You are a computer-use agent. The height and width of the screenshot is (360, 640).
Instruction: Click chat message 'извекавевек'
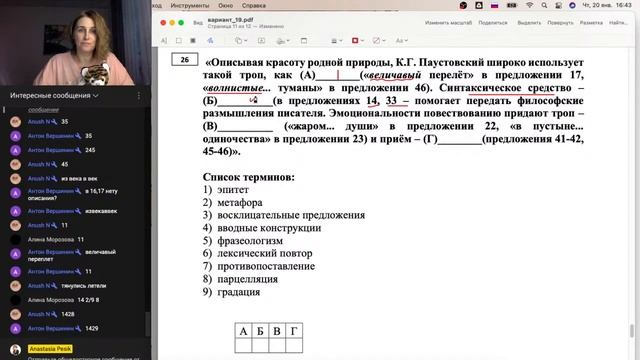pos(101,211)
